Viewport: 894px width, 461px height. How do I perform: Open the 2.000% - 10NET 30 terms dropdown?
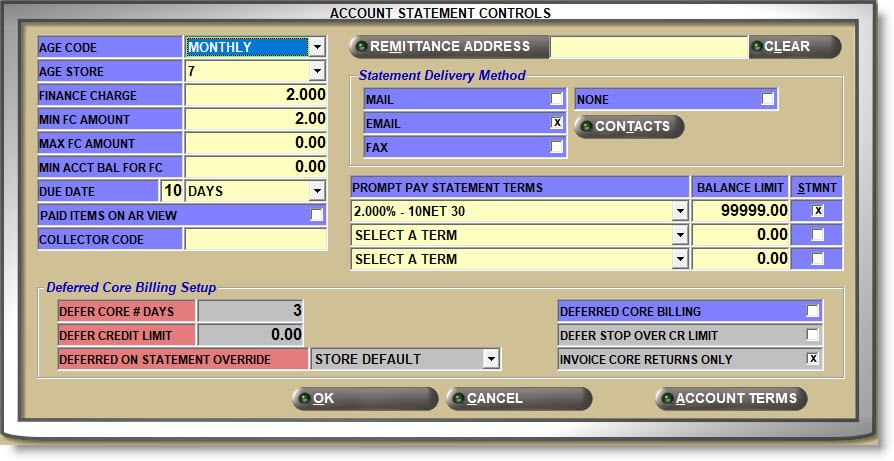(x=680, y=212)
